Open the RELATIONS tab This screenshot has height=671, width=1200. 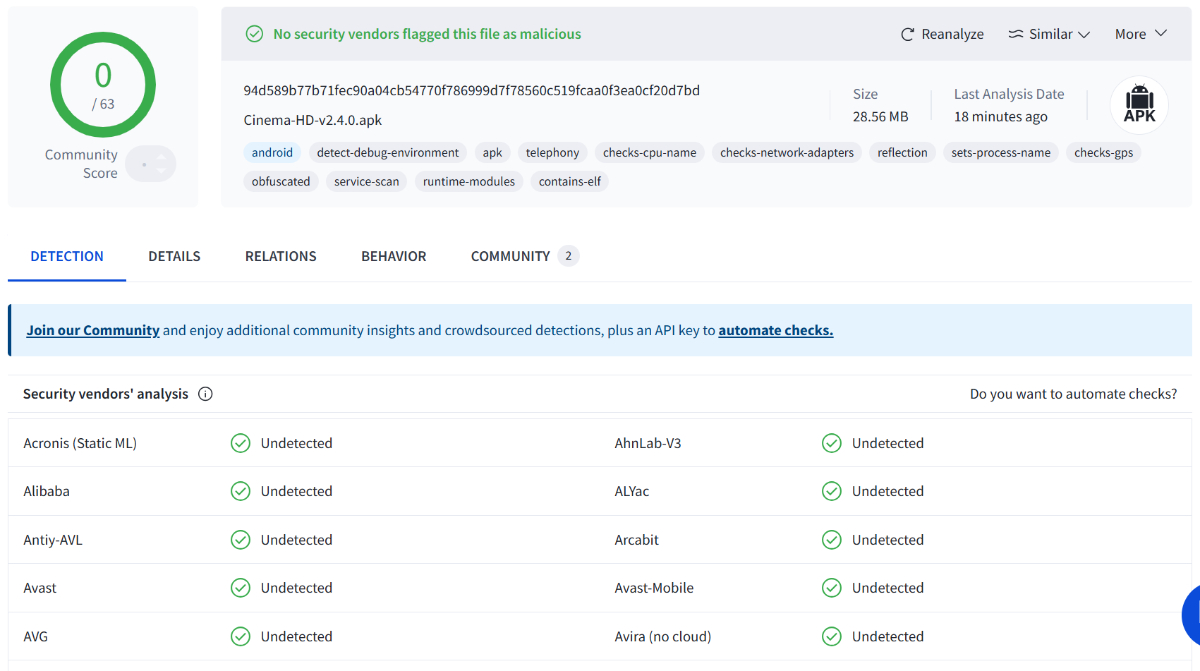tap(281, 256)
